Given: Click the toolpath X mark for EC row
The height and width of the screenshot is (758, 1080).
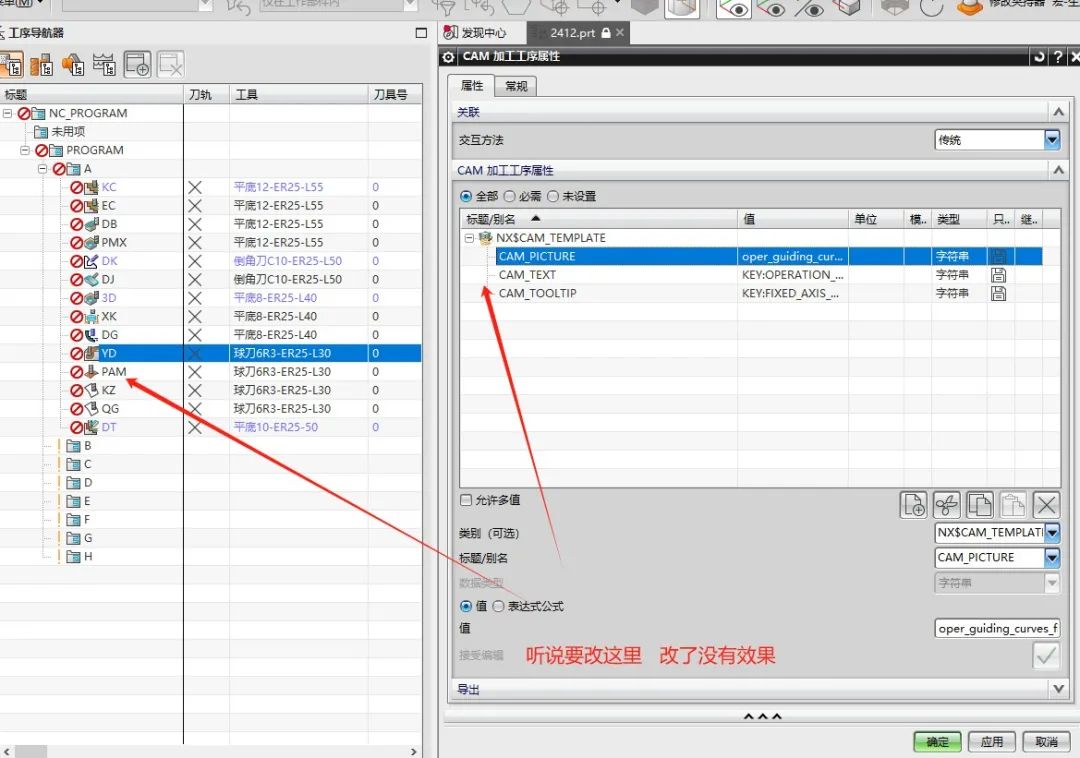Looking at the screenshot, I should [195, 206].
